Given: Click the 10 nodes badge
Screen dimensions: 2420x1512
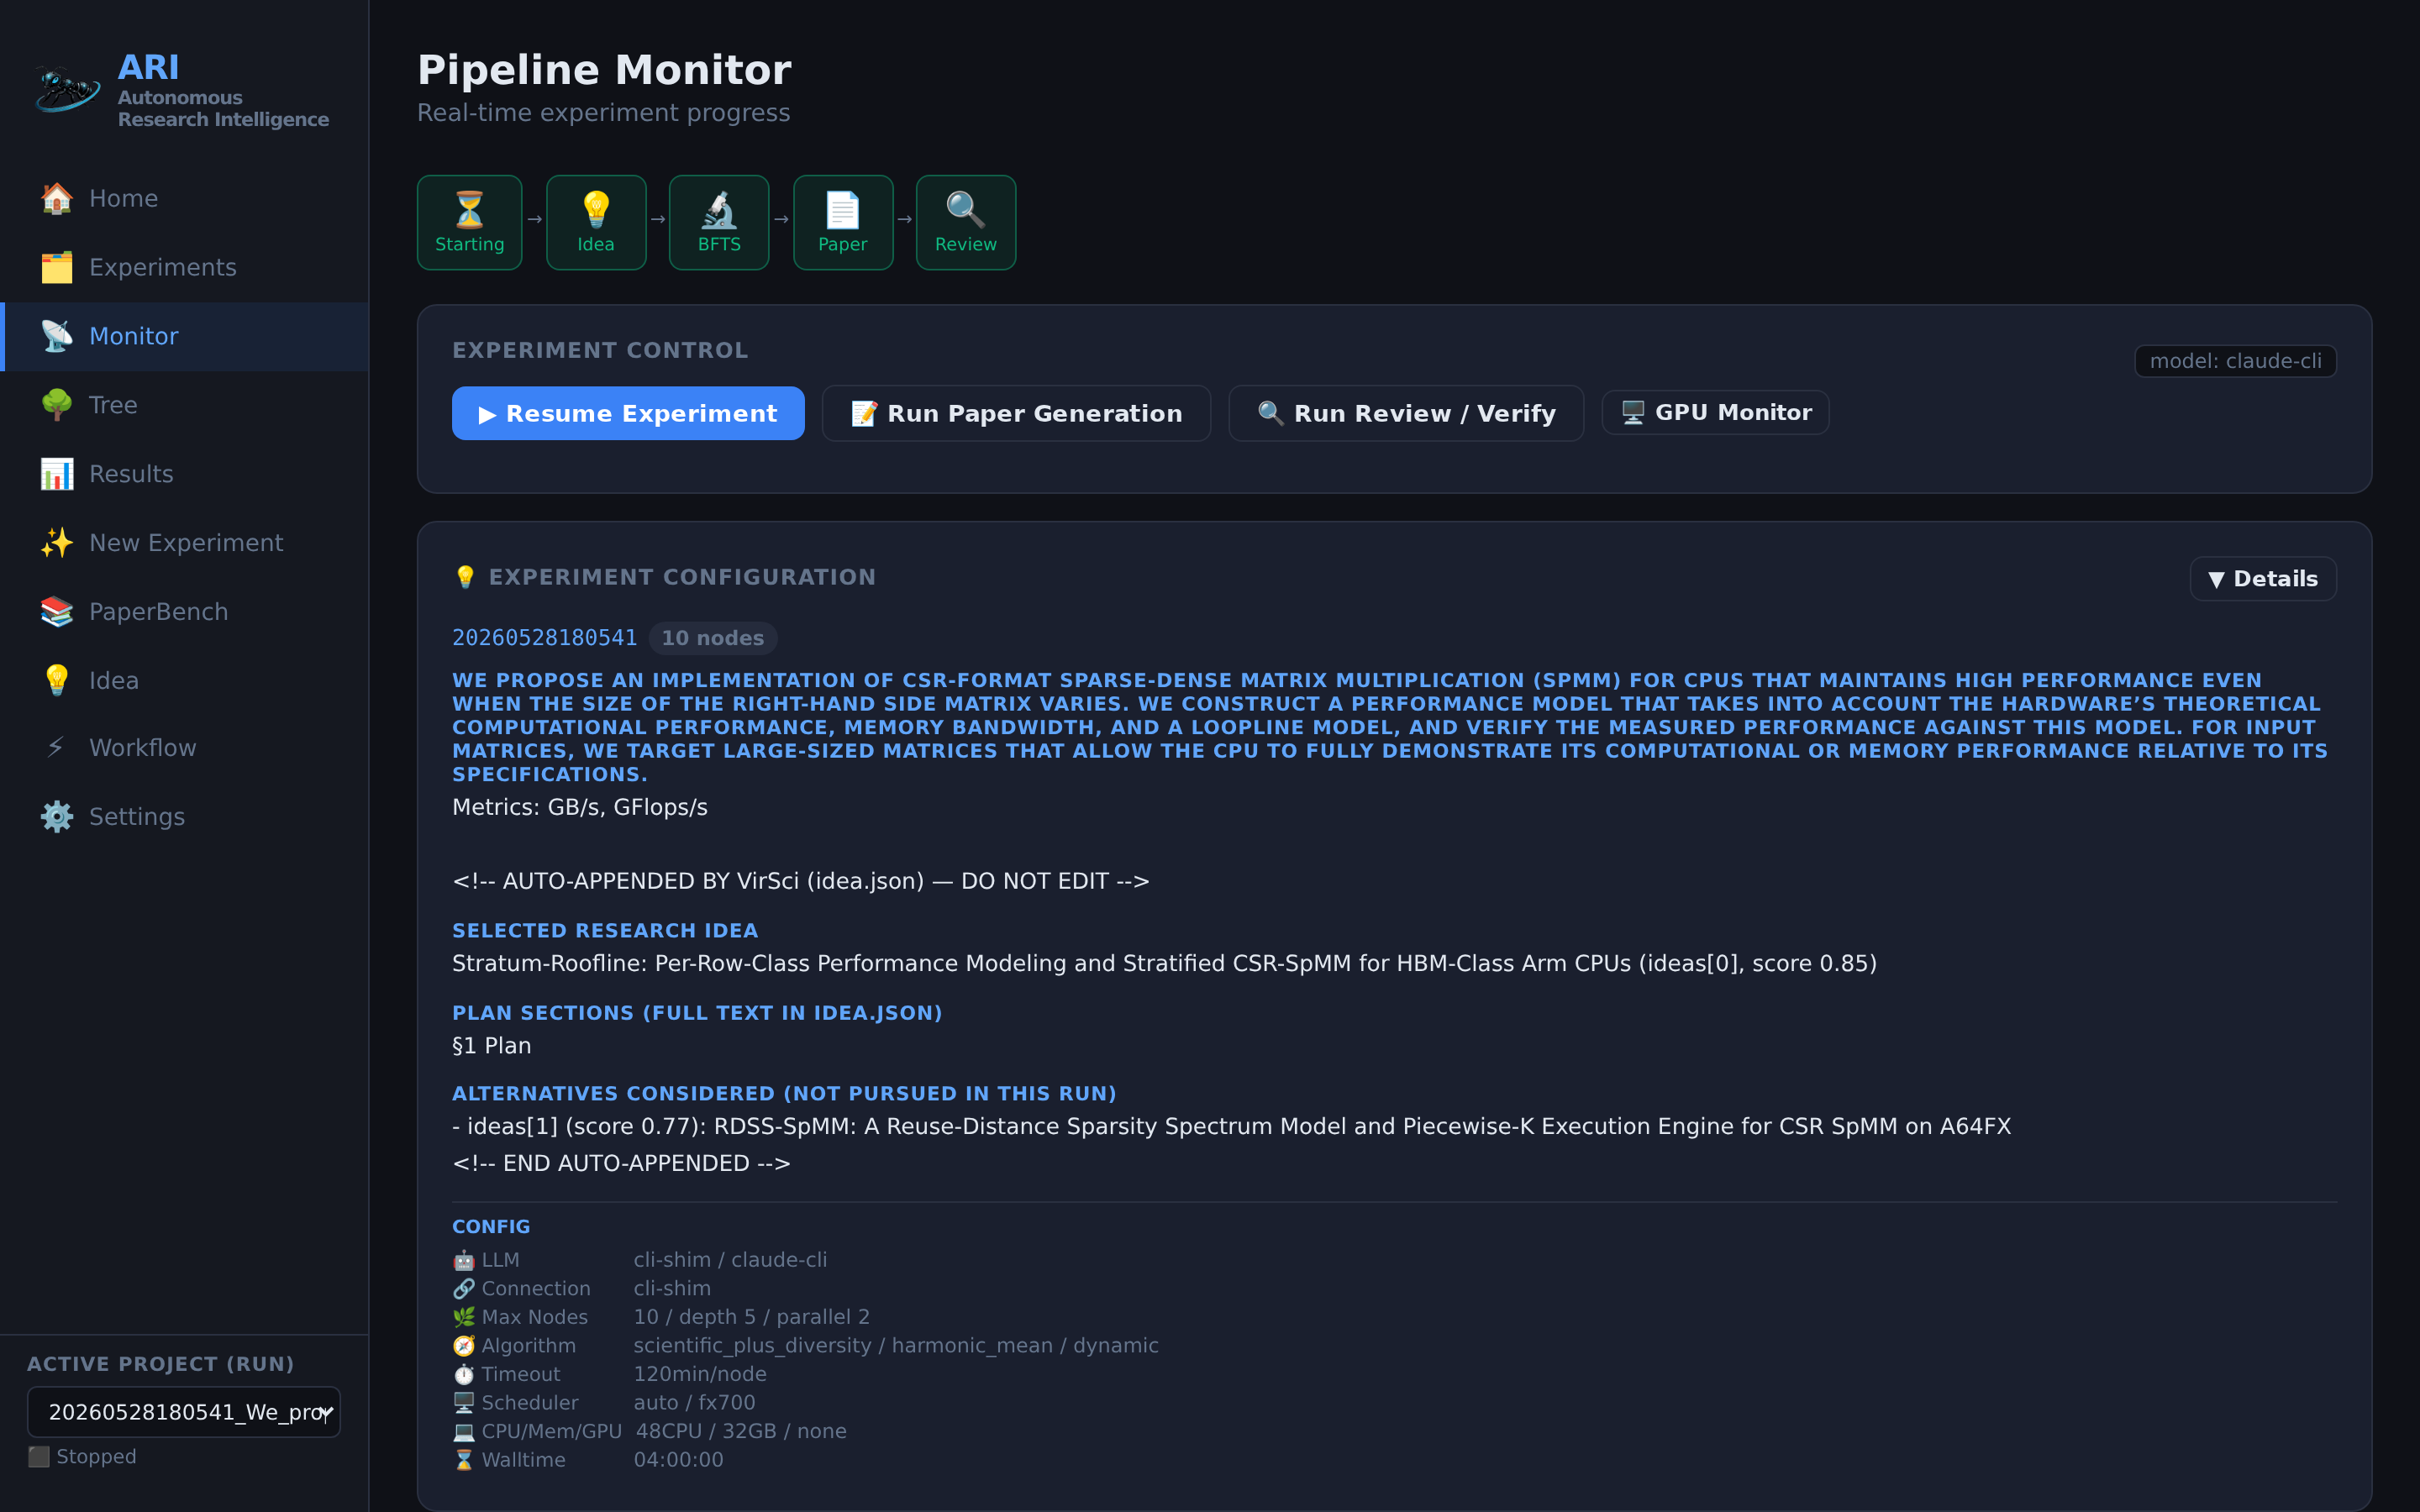Looking at the screenshot, I should pos(713,638).
